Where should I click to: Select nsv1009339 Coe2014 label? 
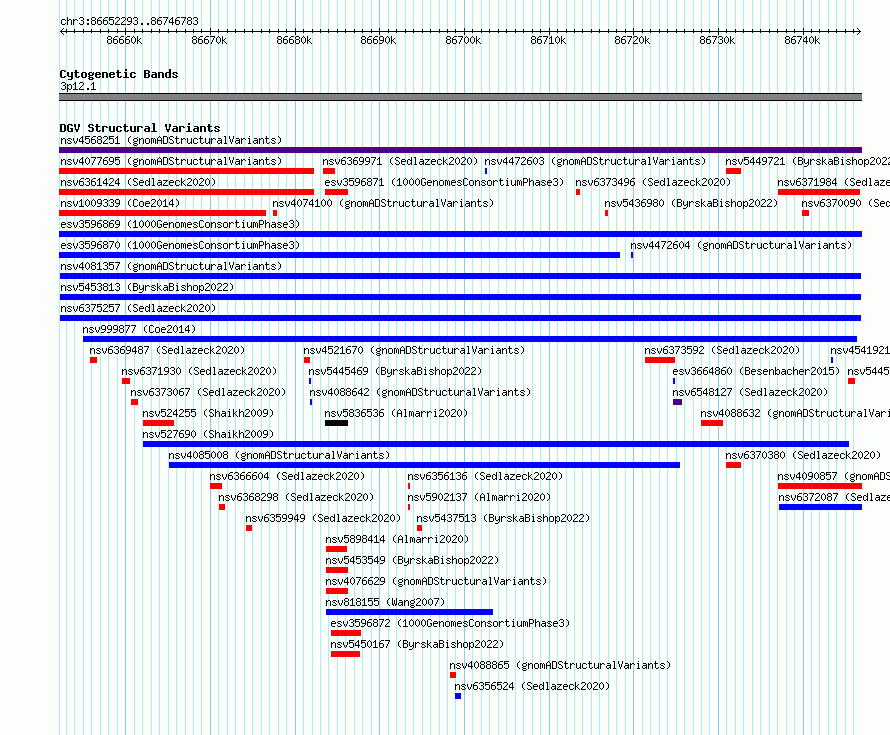click(120, 203)
